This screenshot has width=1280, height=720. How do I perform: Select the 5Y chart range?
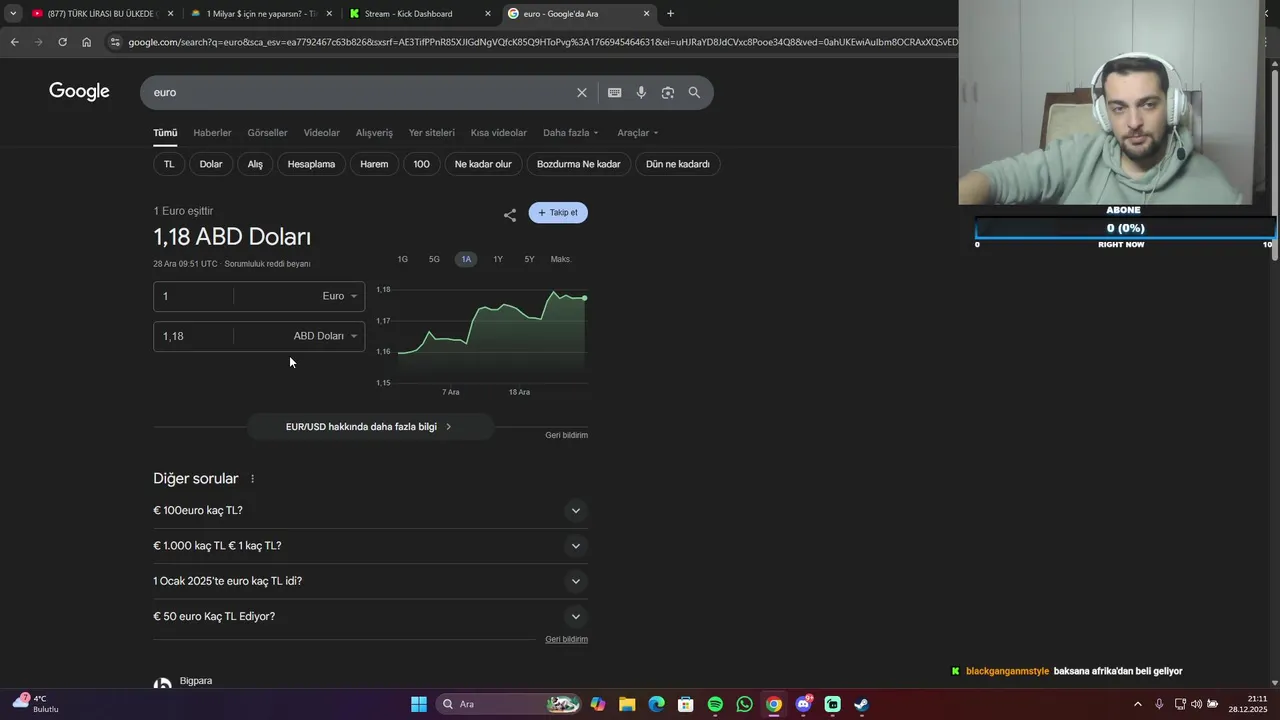point(529,259)
